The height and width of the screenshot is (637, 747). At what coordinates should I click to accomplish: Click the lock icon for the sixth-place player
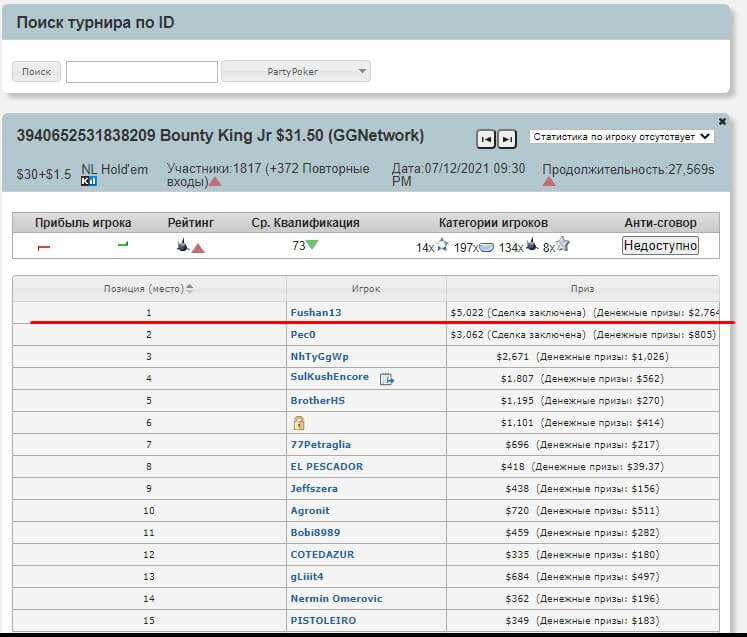point(298,423)
